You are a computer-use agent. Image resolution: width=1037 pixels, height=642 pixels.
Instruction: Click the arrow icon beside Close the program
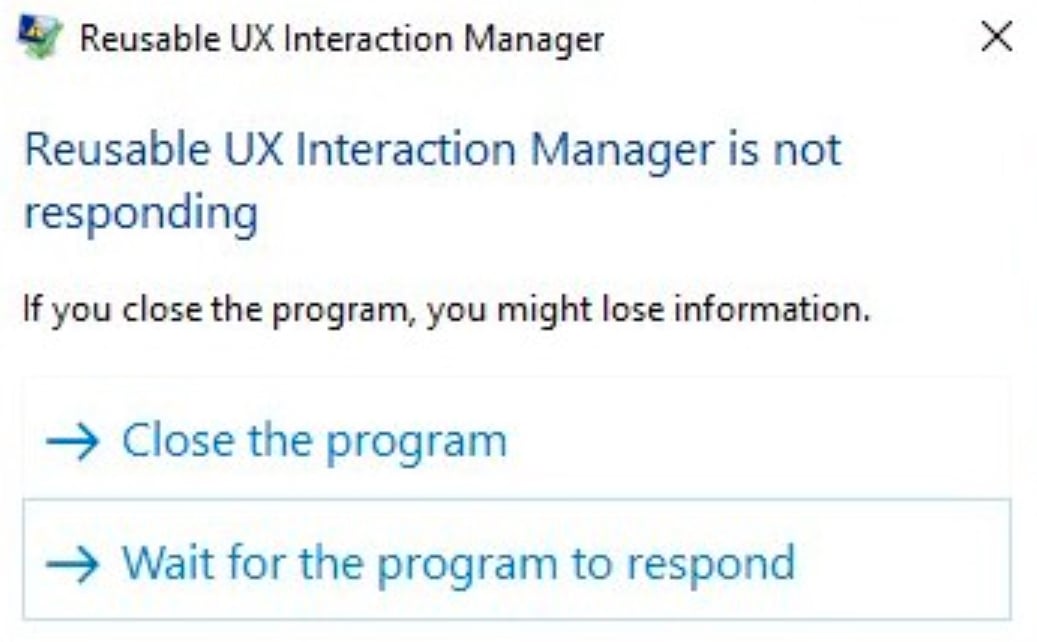pos(73,441)
